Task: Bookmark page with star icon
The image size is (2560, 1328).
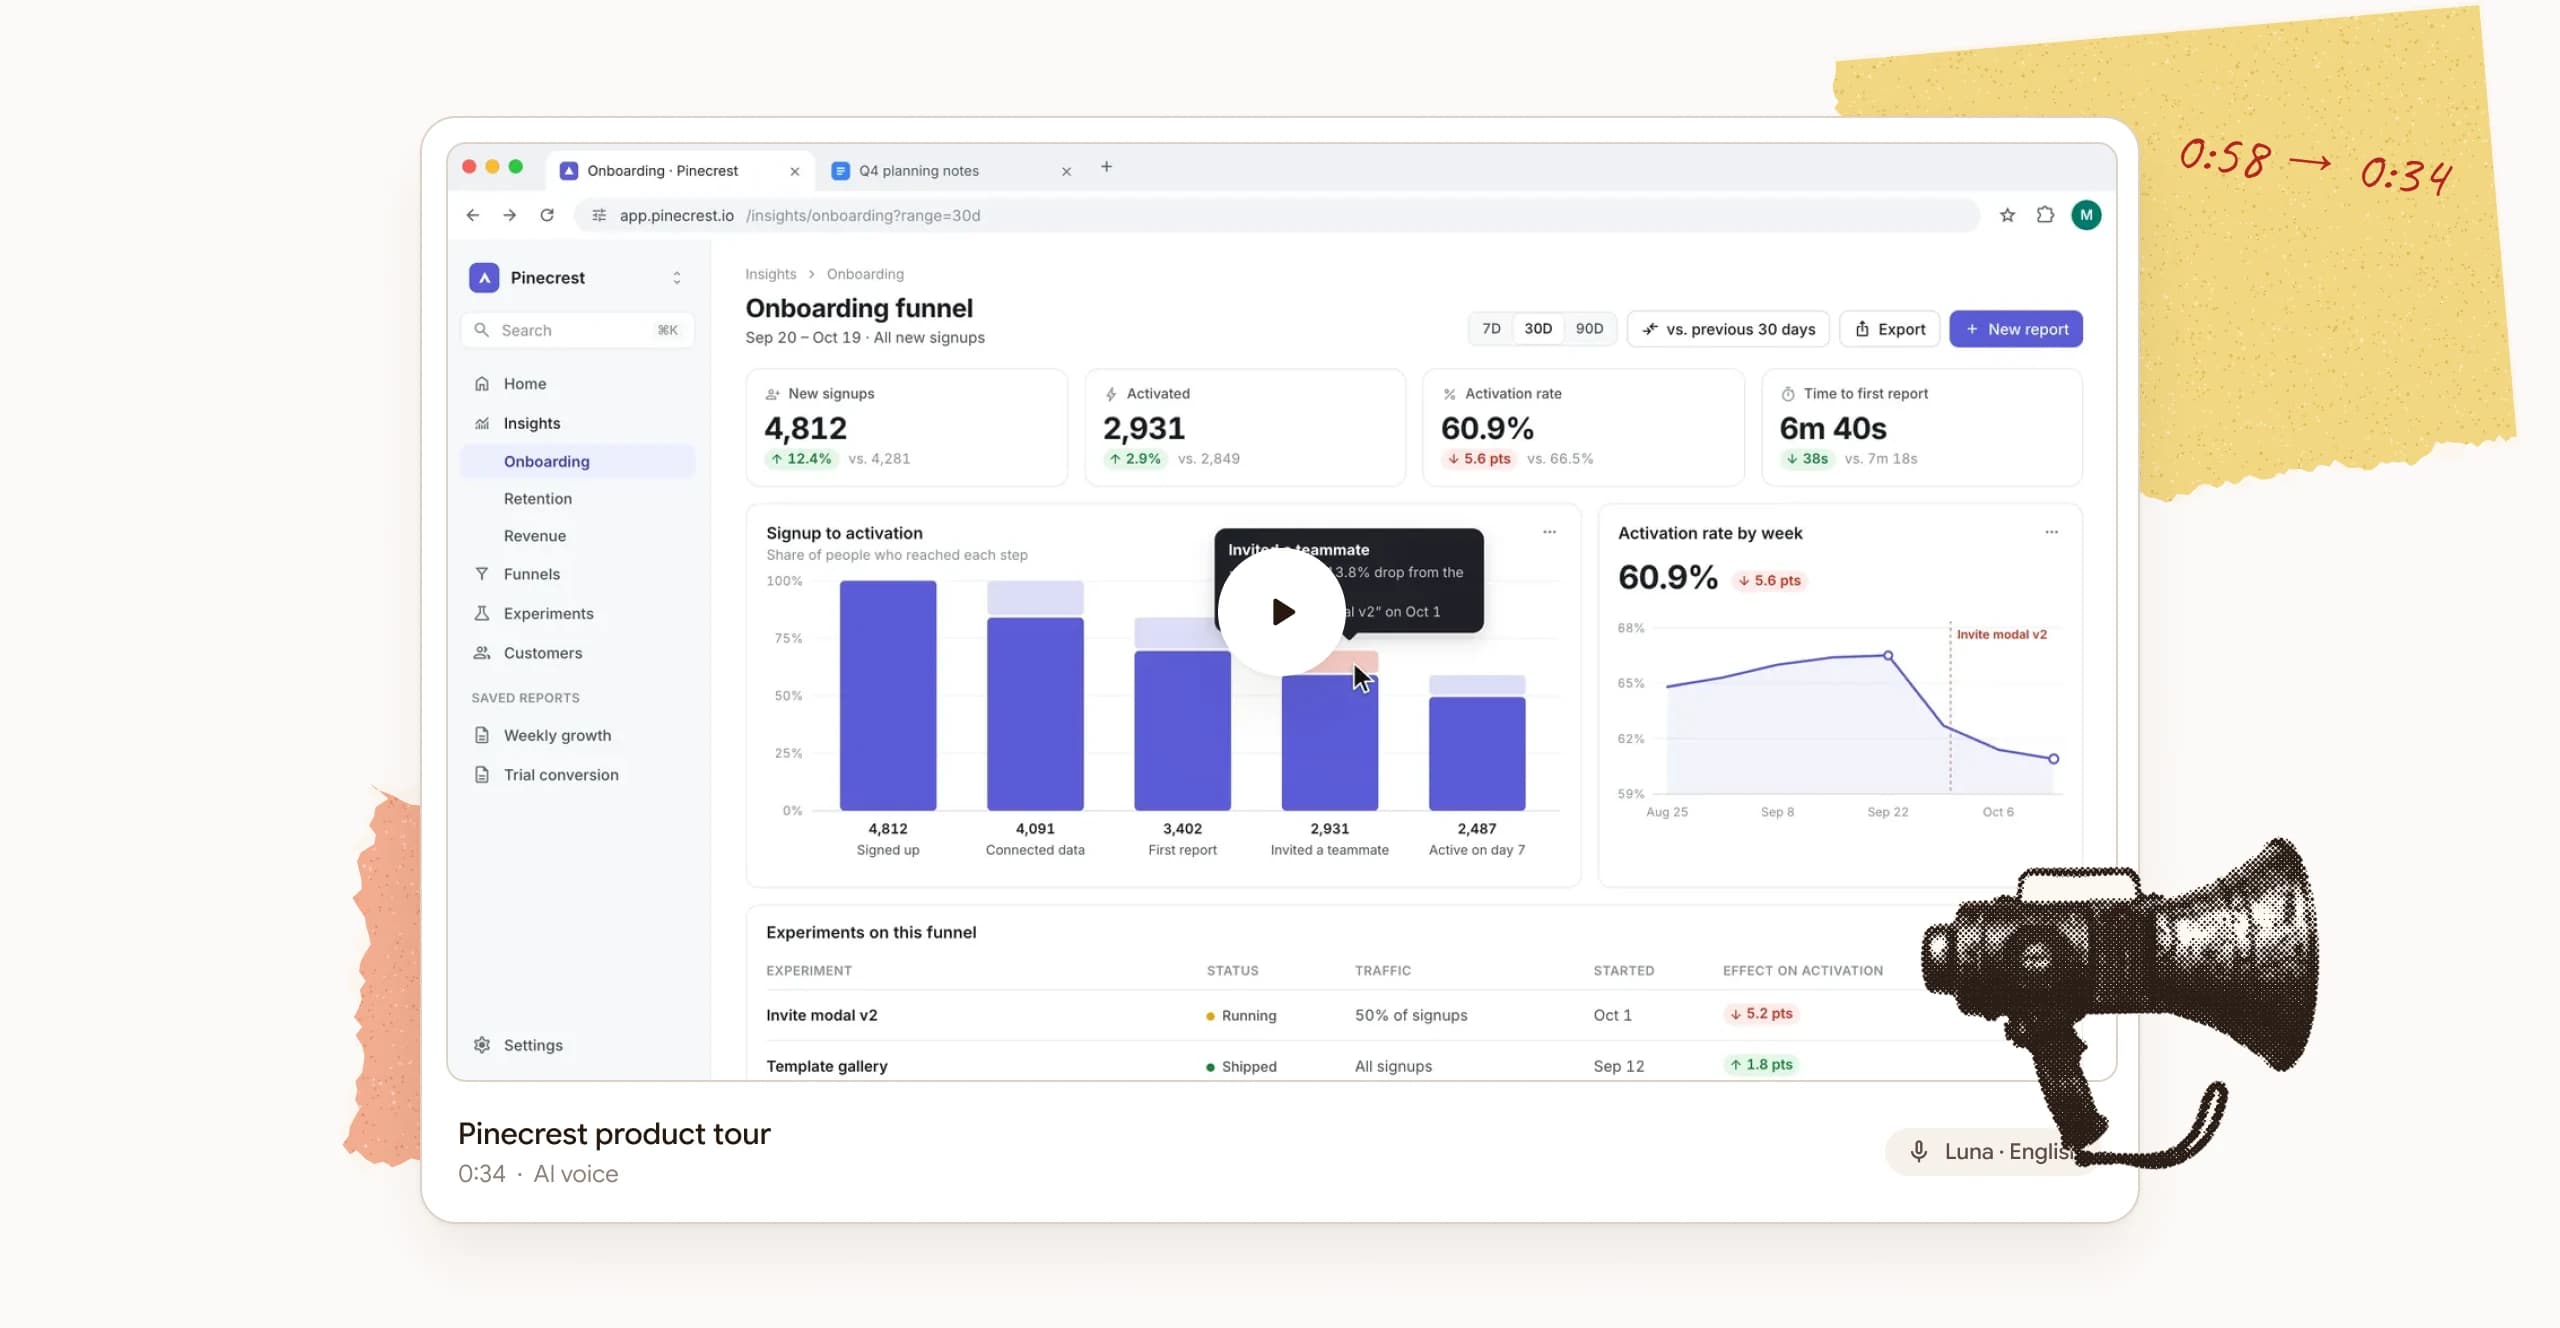Action: 2007,215
